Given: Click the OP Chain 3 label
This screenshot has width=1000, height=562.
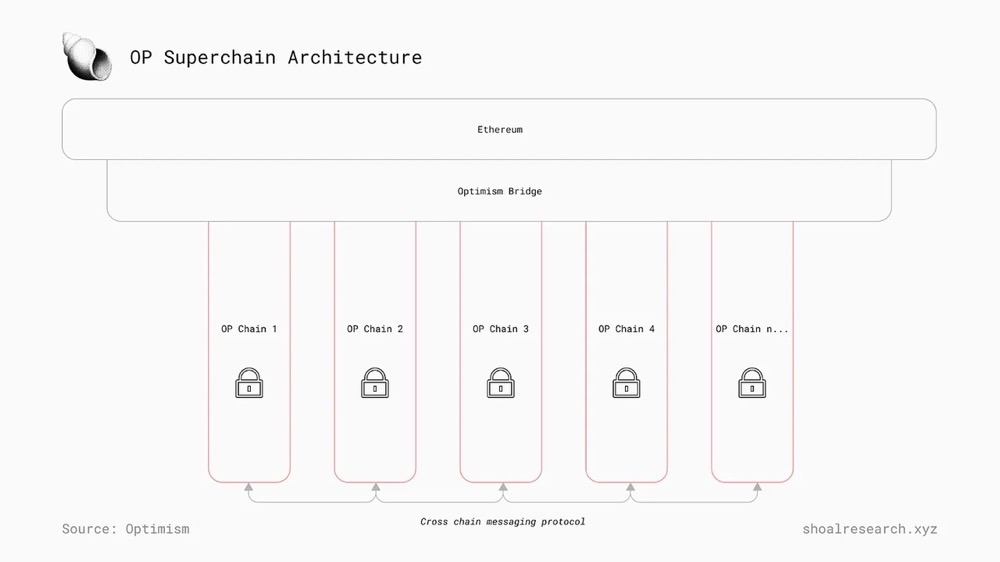Looking at the screenshot, I should [x=501, y=329].
